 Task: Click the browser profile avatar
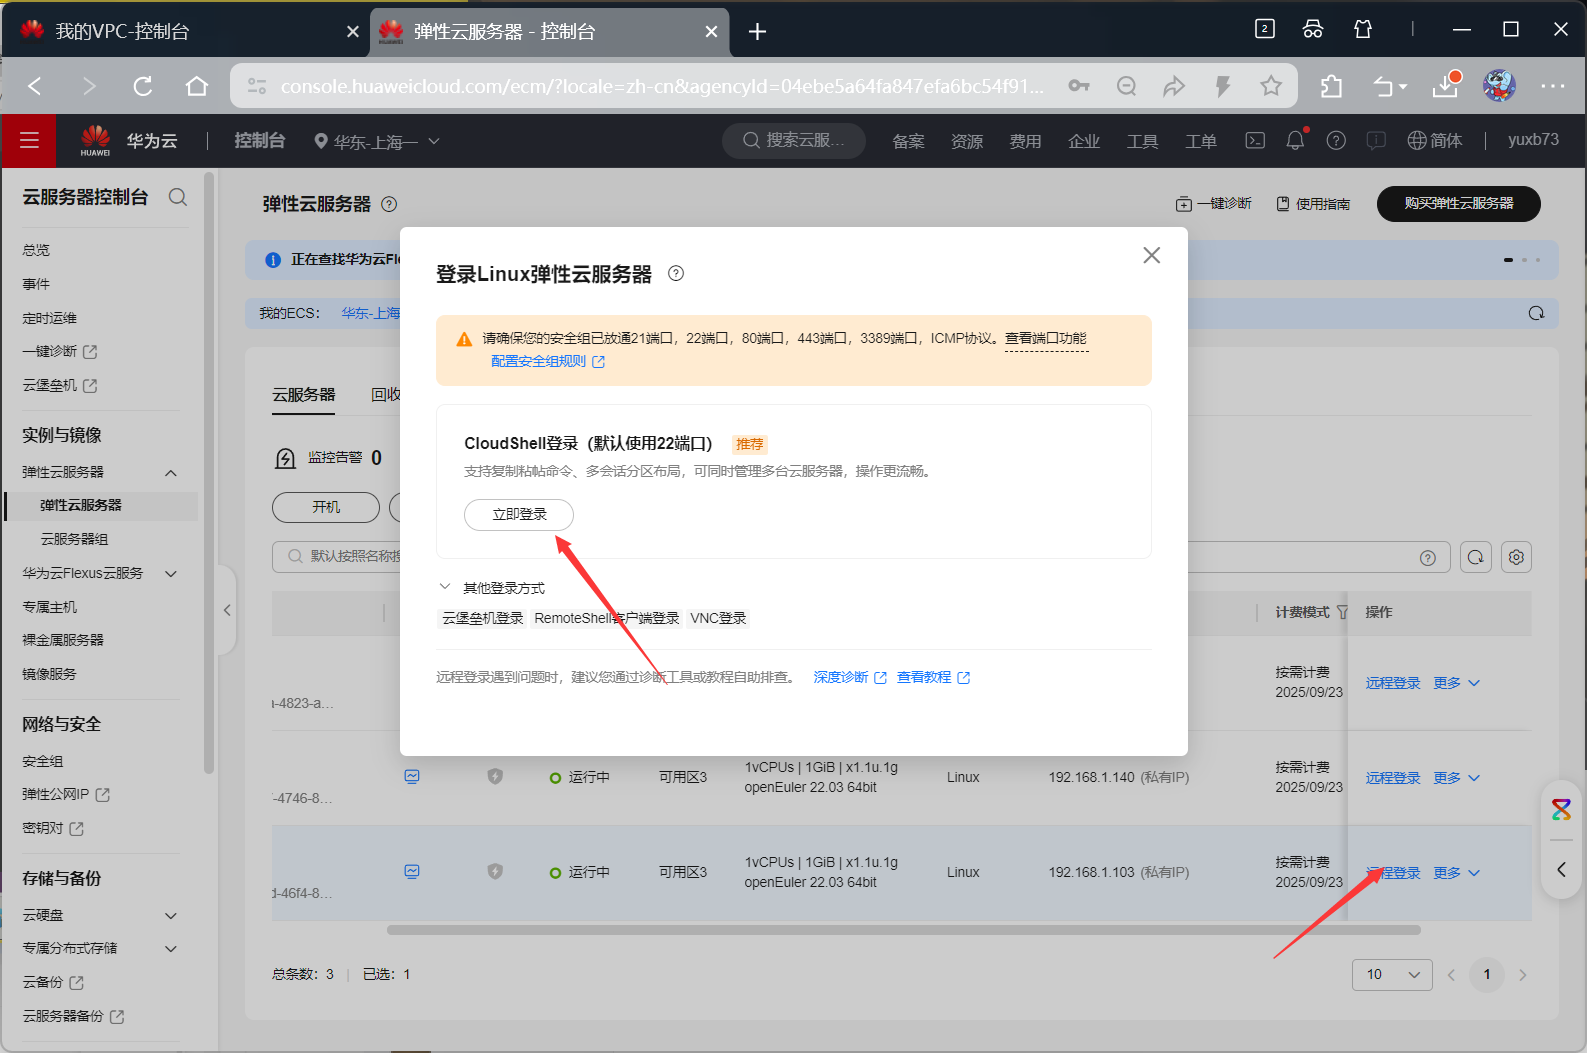1499,86
